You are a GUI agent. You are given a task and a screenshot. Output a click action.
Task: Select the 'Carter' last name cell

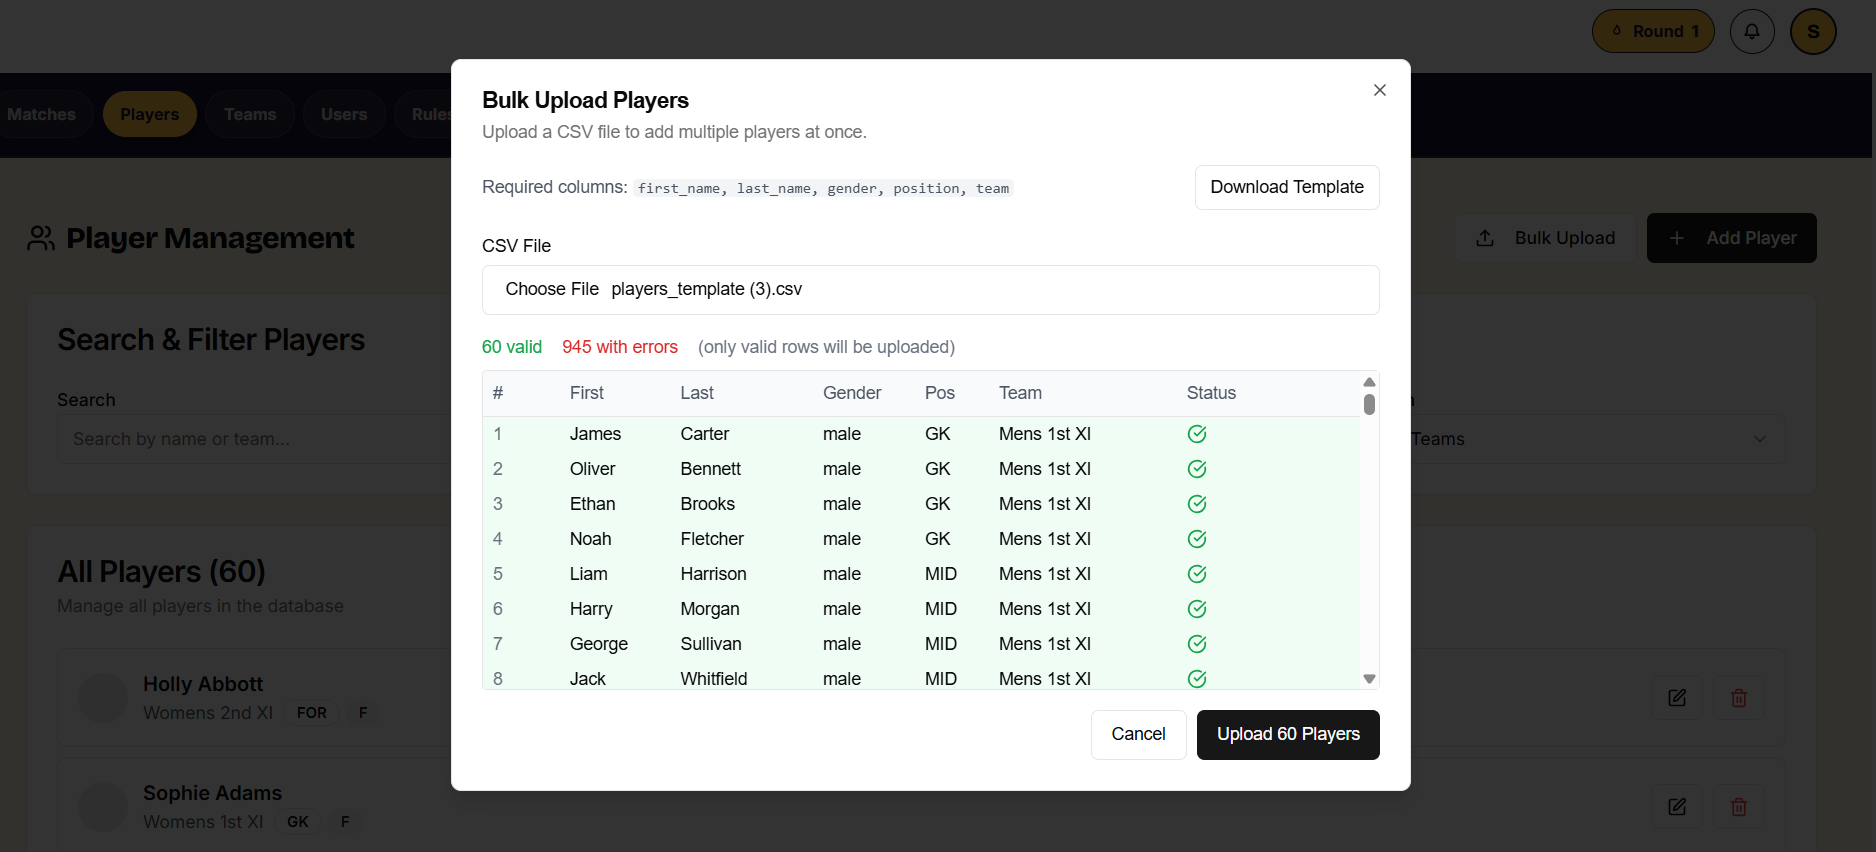click(x=705, y=434)
